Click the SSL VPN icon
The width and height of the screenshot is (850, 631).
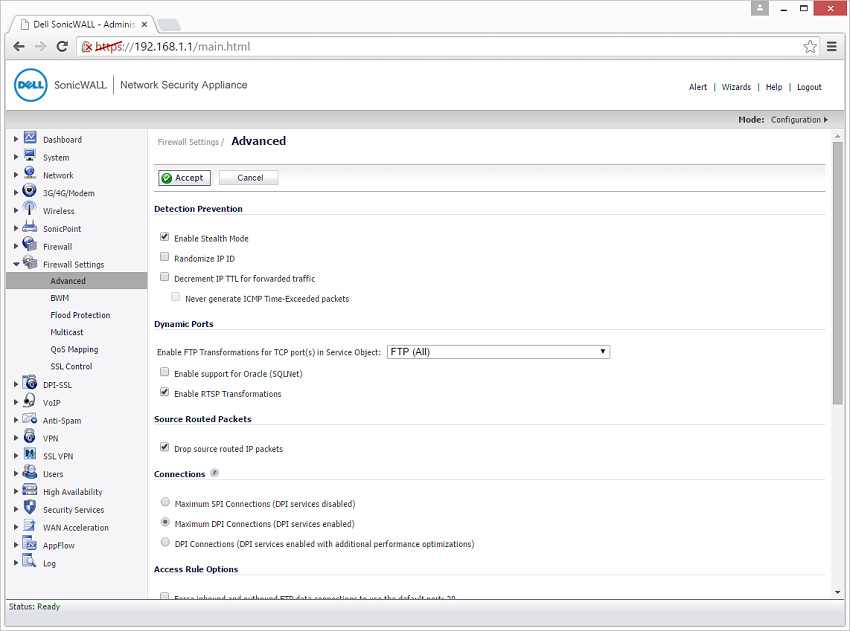pos(30,454)
